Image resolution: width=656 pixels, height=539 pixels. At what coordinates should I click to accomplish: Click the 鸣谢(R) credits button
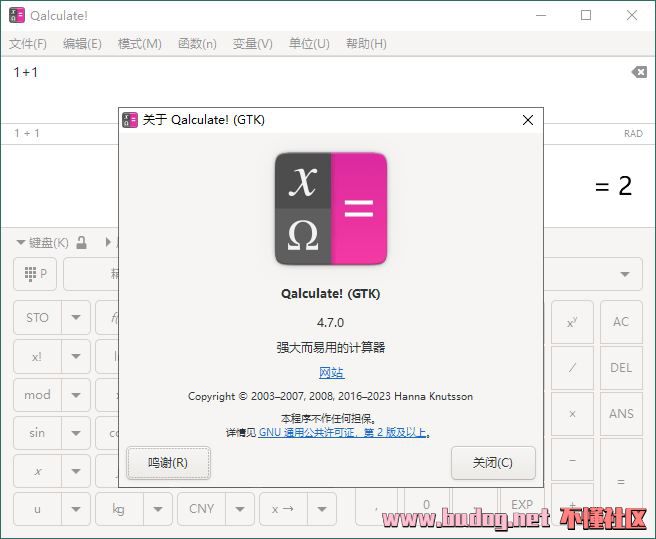pos(168,463)
